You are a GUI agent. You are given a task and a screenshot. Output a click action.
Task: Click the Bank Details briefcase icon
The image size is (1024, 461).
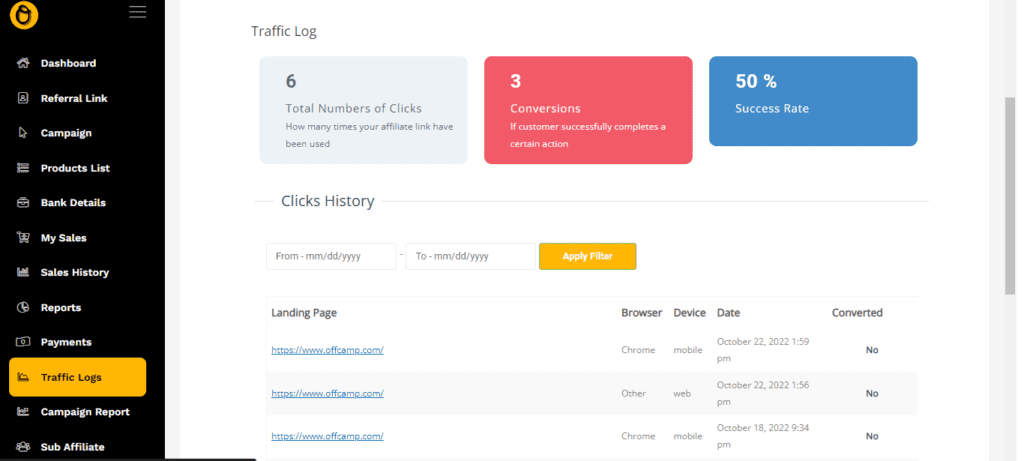(23, 203)
